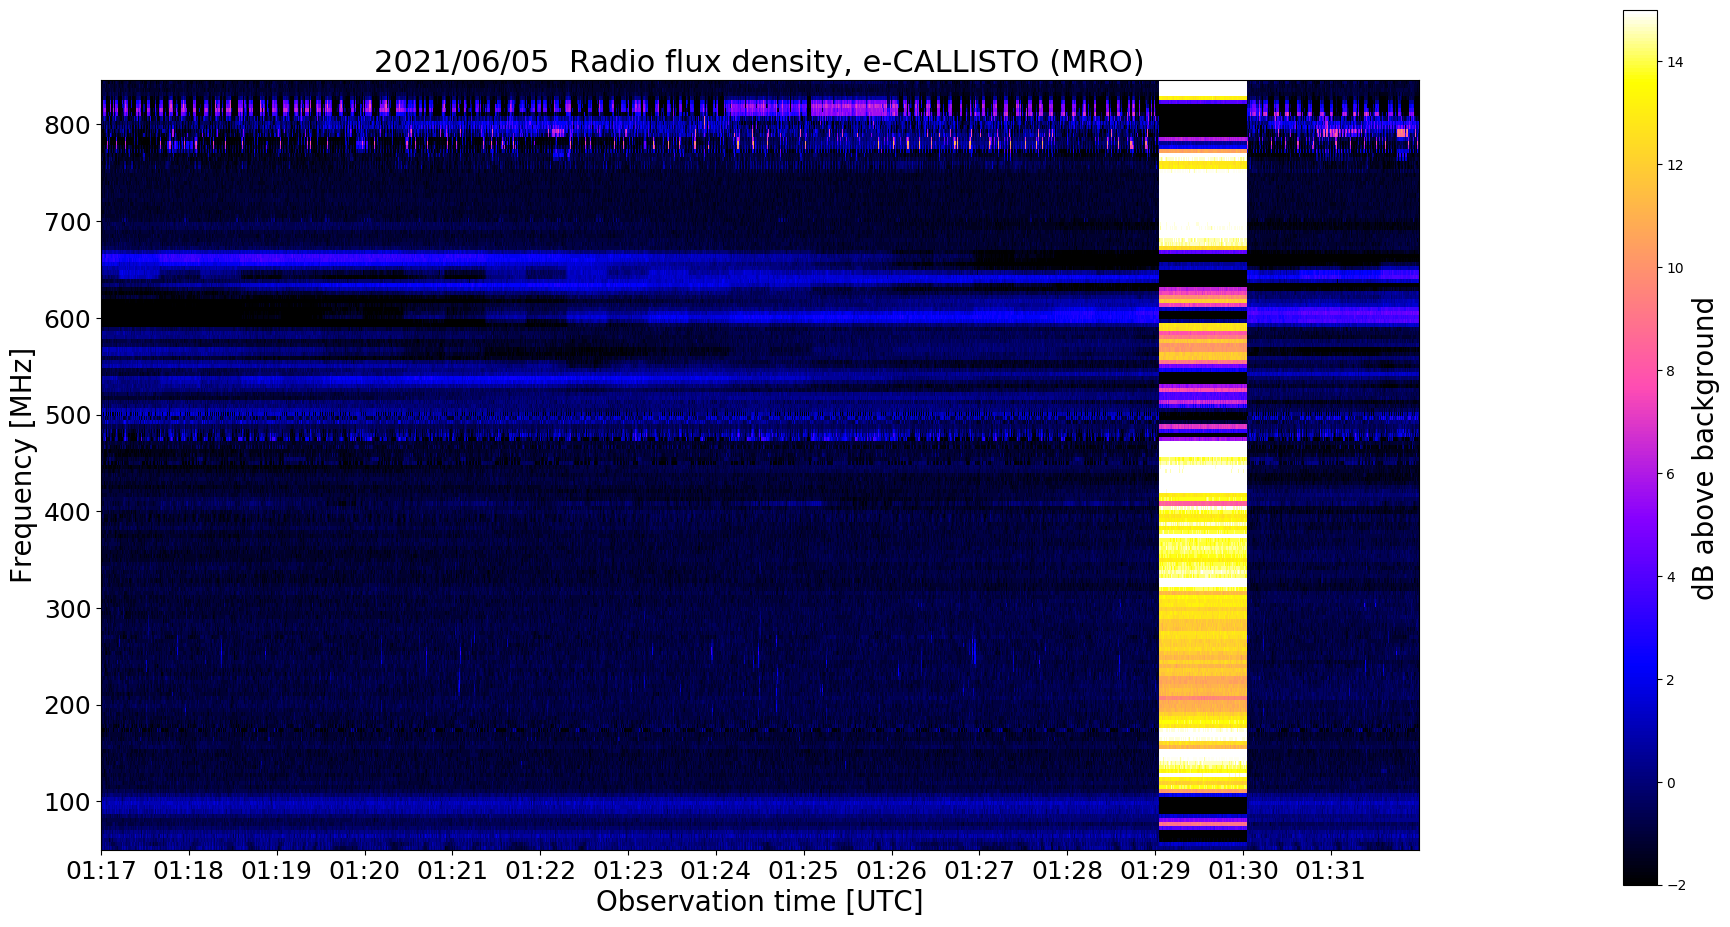Screen dimensions: 1730x927
Task: Click the 200 frequency tick label
Action: coord(68,705)
